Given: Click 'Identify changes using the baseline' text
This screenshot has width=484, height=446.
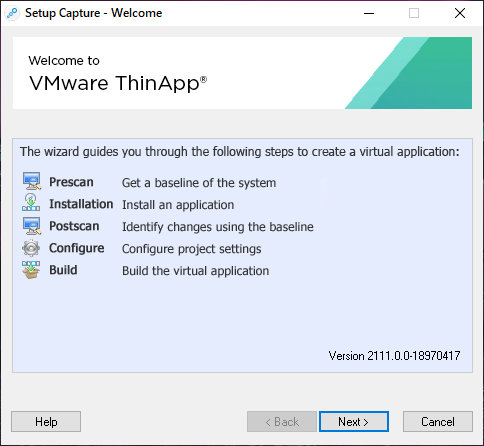Looking at the screenshot, I should (x=218, y=227).
